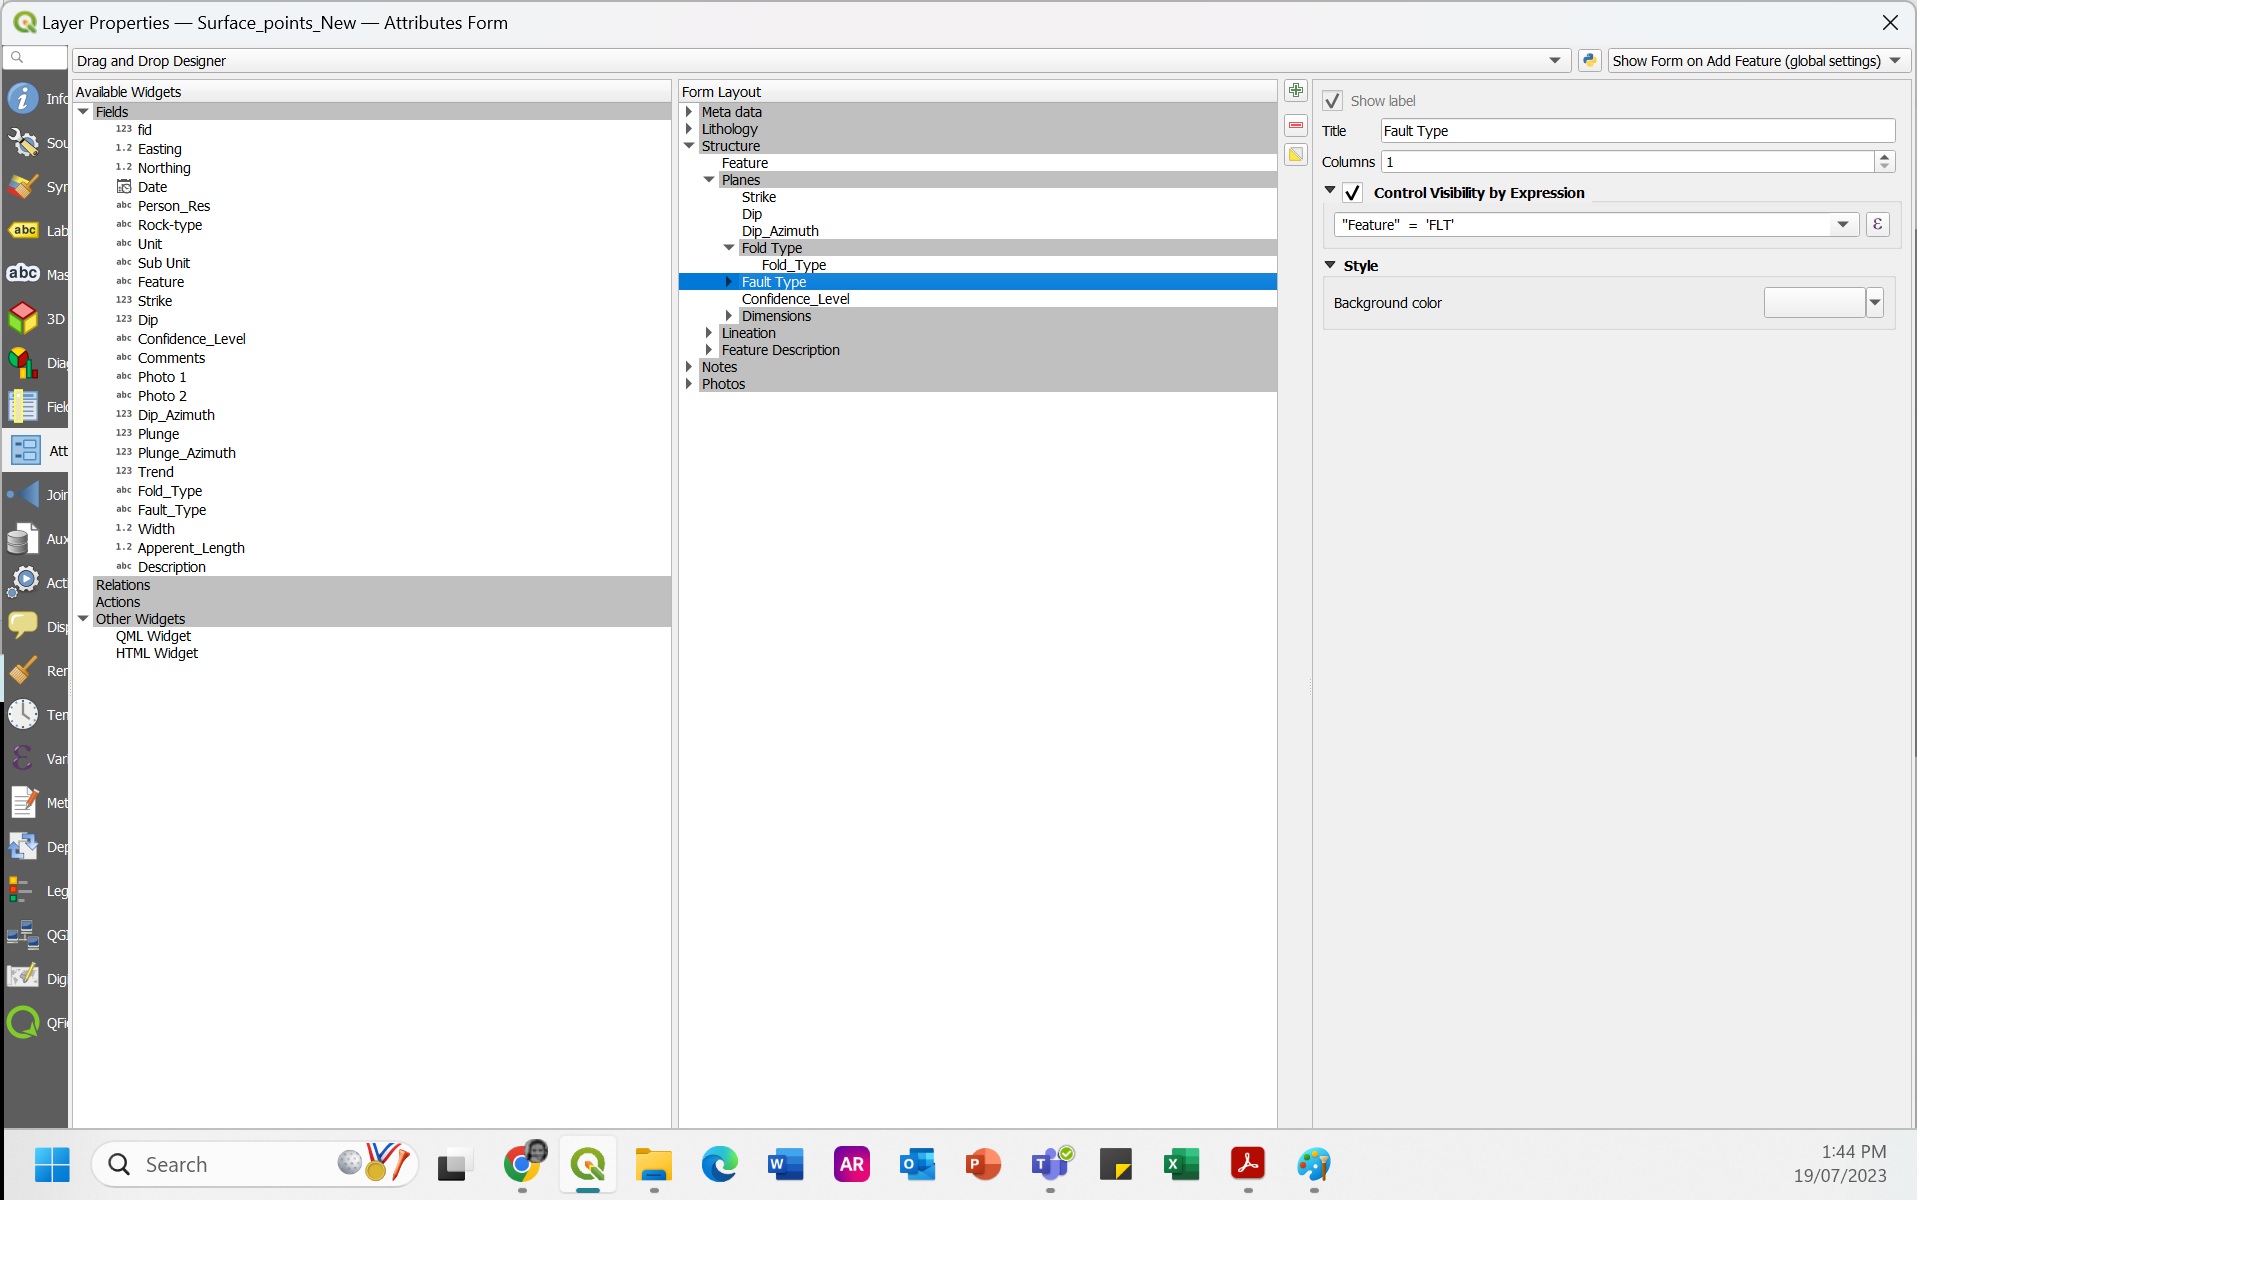Open the Labels yellow abc icon
Screen dimensions: 2250x1272
coord(23,230)
